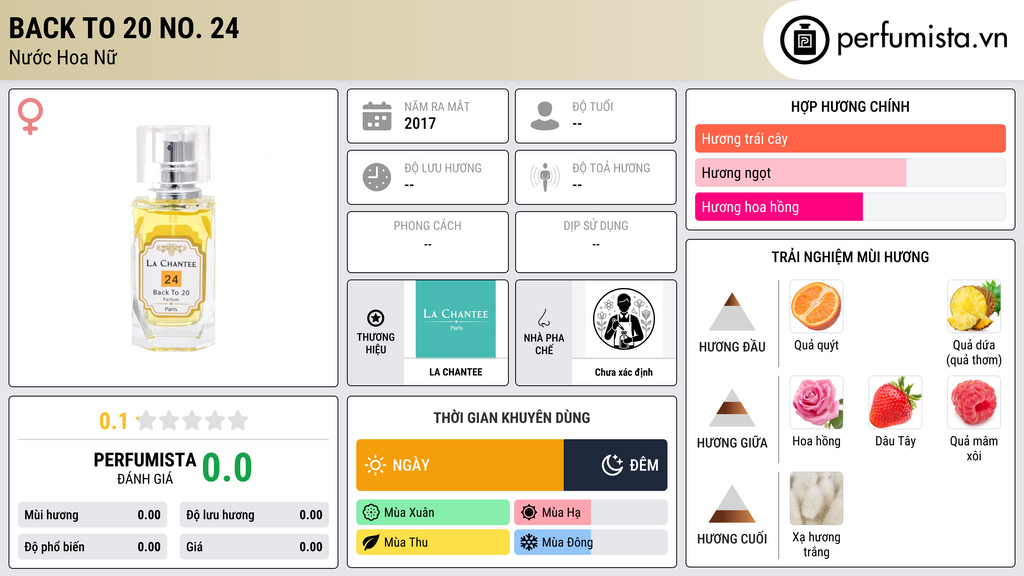The image size is (1024, 576).
Task: Click the perfumista.vn site name
Action: click(x=922, y=39)
